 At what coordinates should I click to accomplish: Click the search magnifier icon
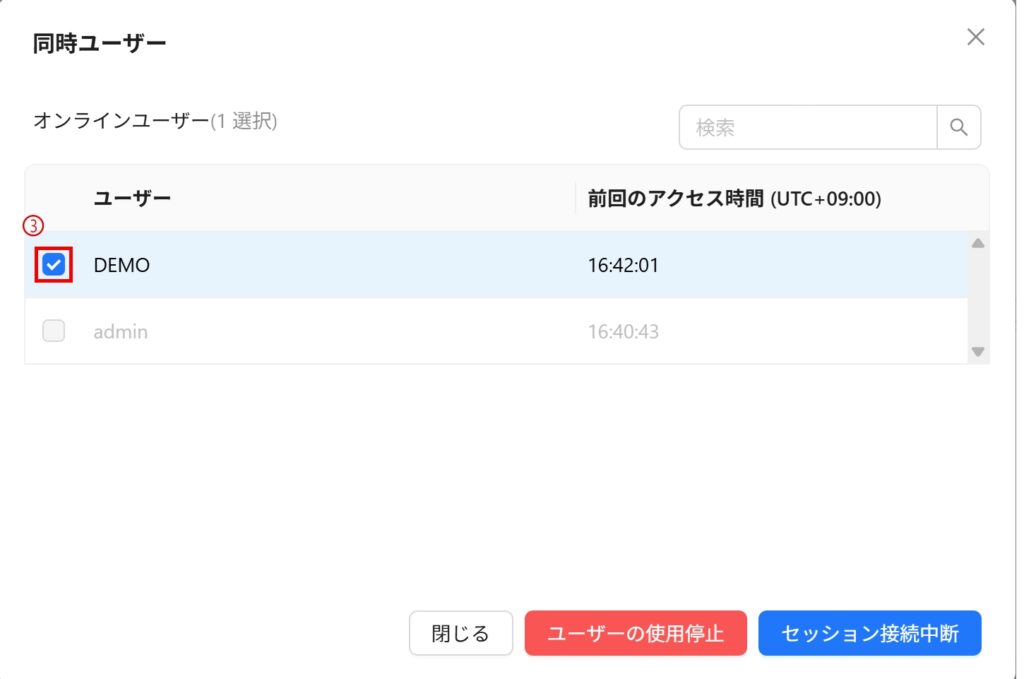[x=958, y=127]
